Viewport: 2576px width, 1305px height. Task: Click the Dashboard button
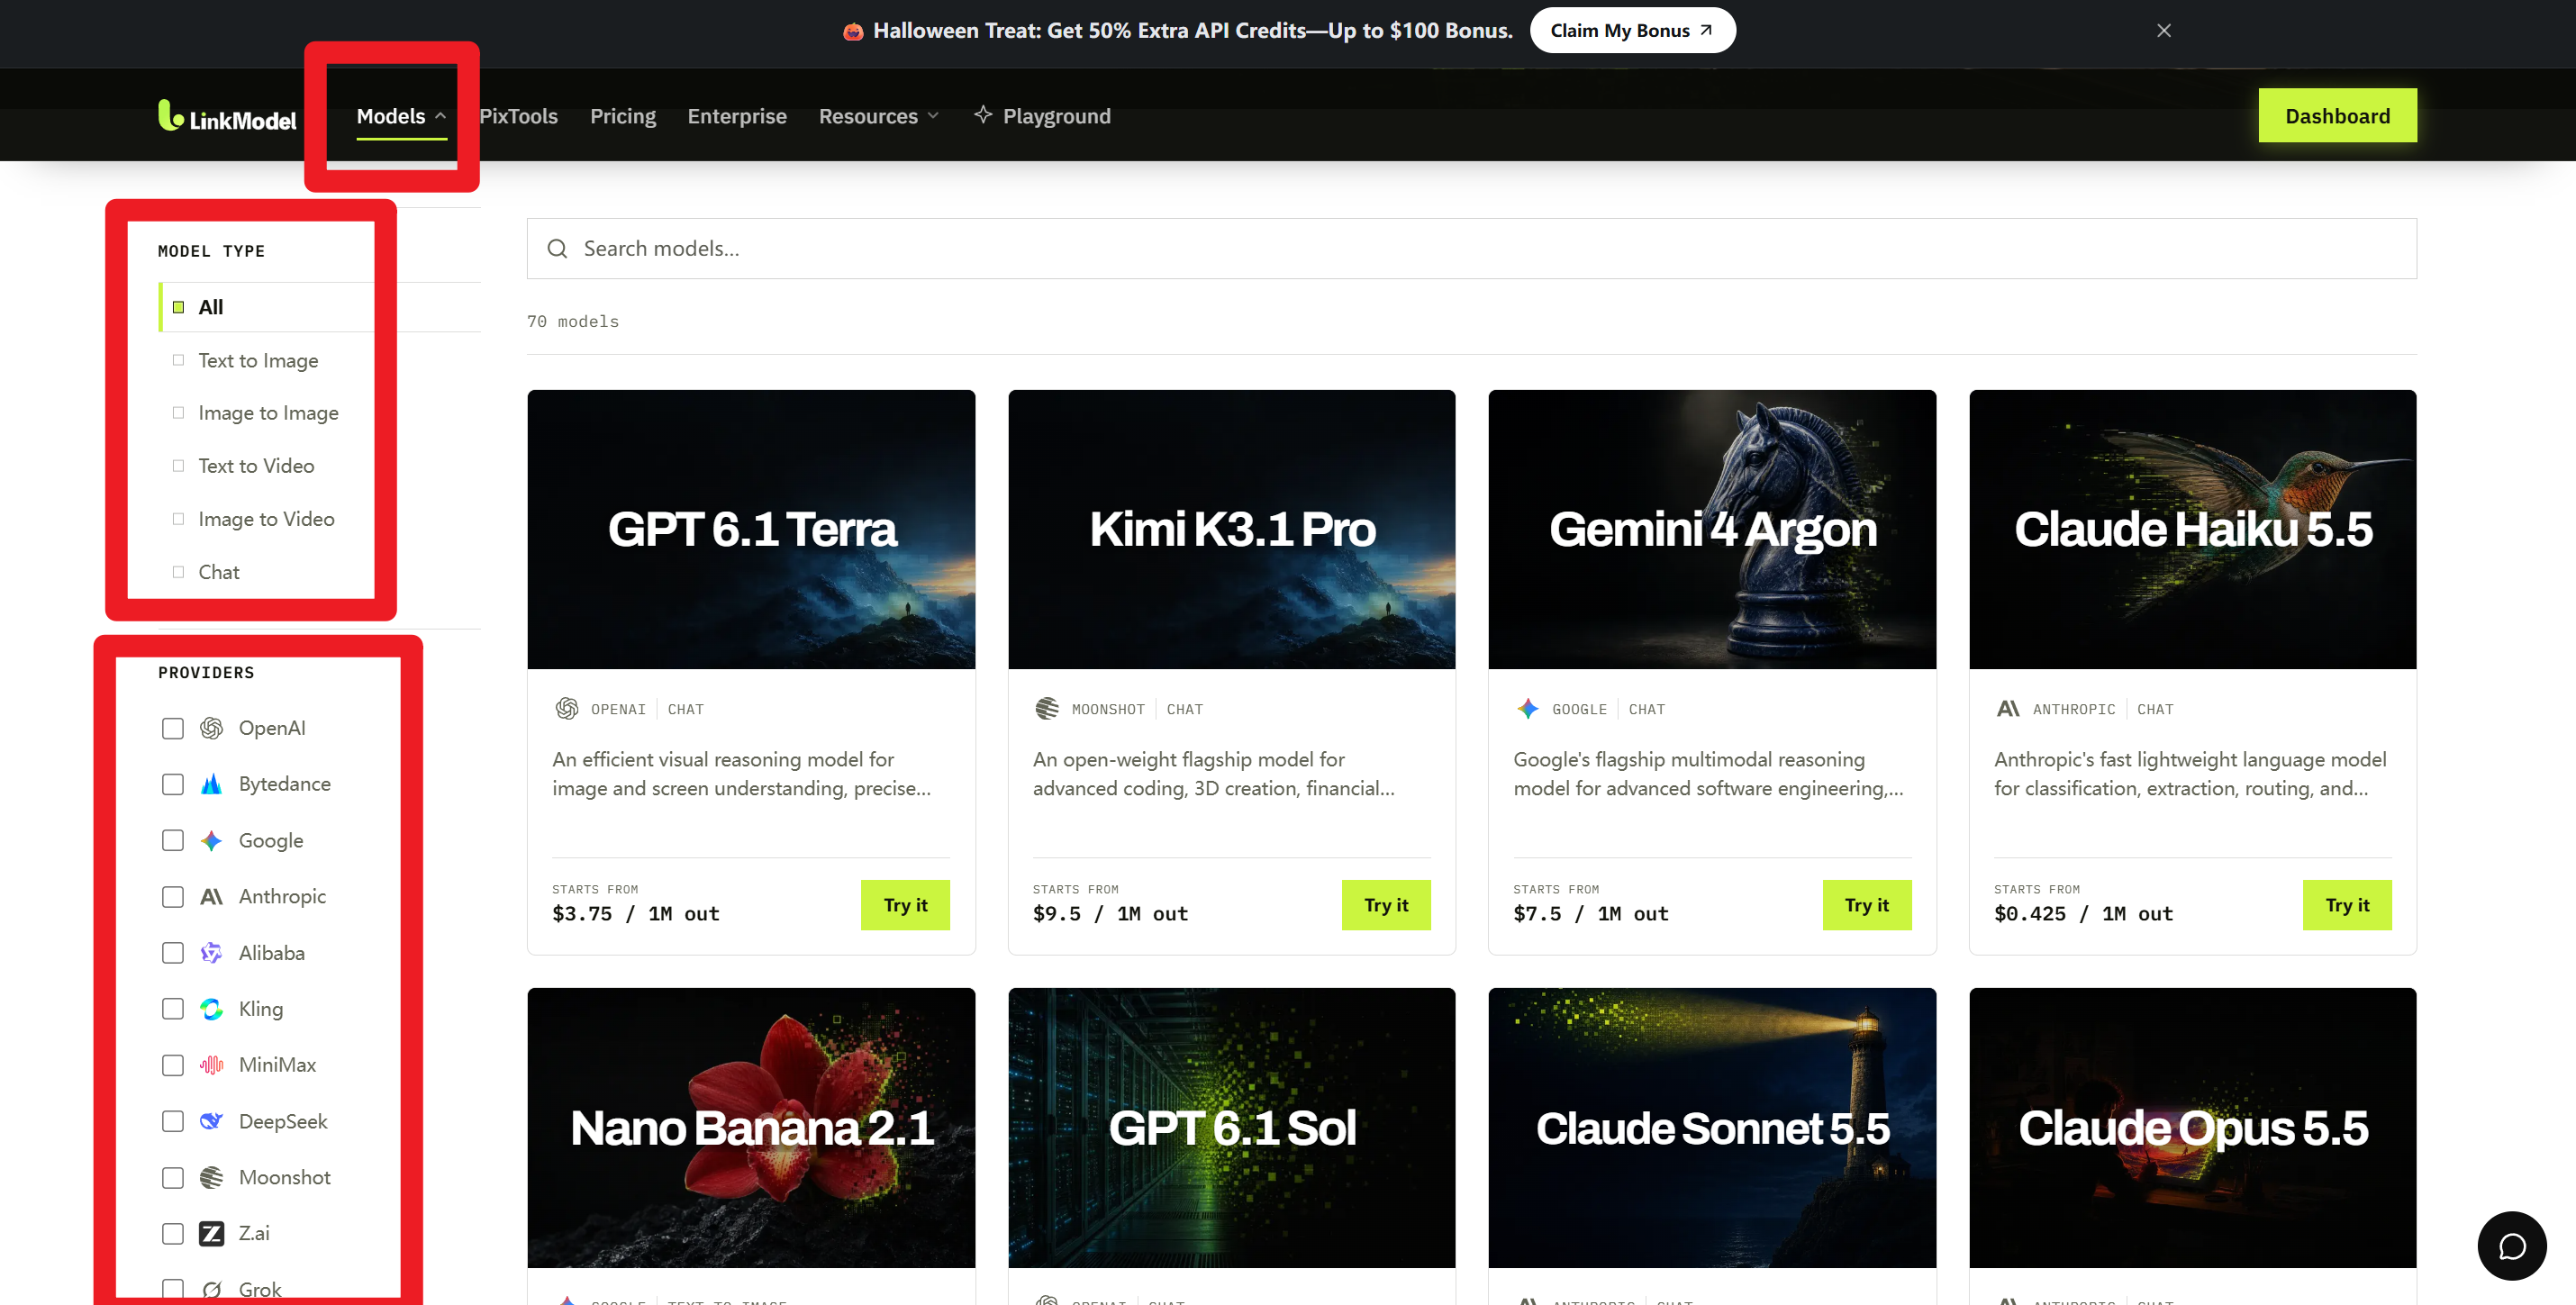[x=2337, y=116]
